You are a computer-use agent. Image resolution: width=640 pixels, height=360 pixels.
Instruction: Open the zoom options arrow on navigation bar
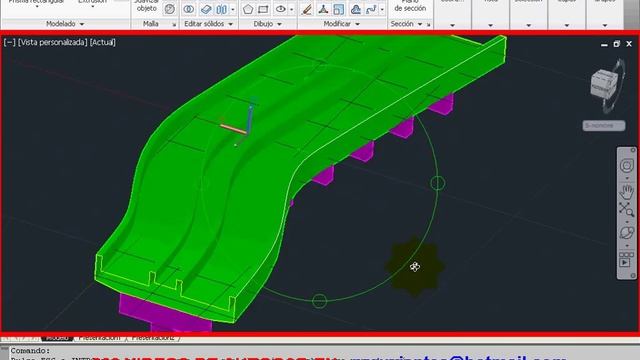click(627, 222)
